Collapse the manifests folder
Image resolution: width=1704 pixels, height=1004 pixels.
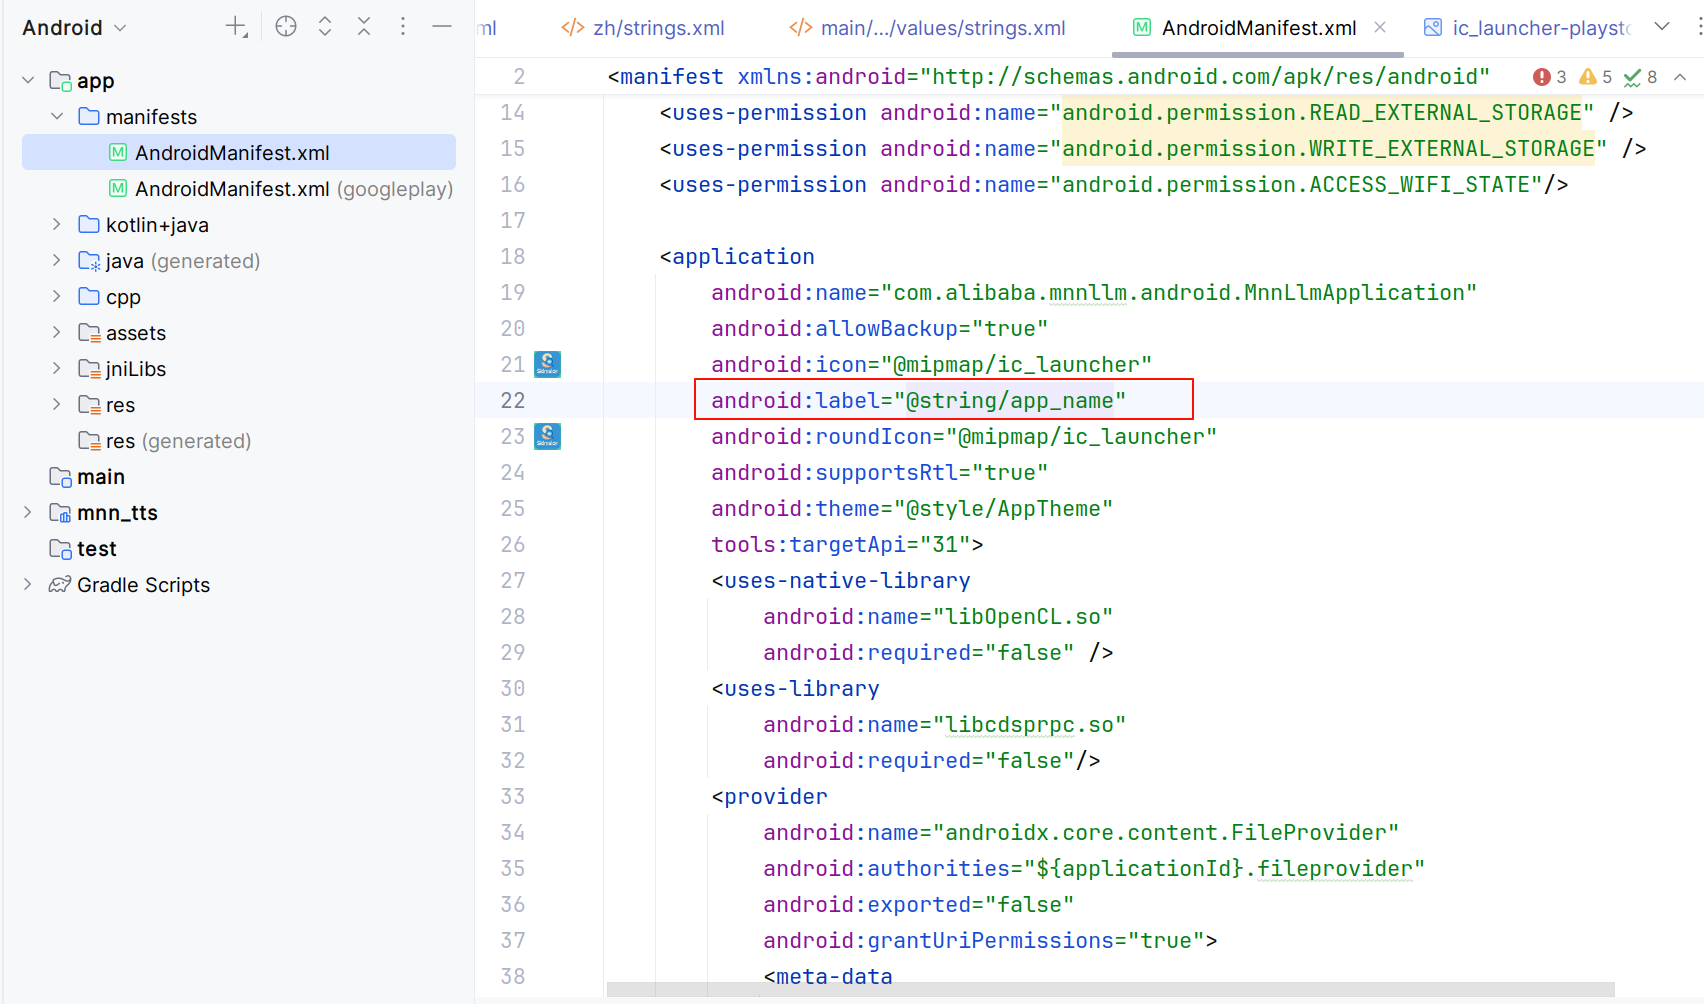57,116
